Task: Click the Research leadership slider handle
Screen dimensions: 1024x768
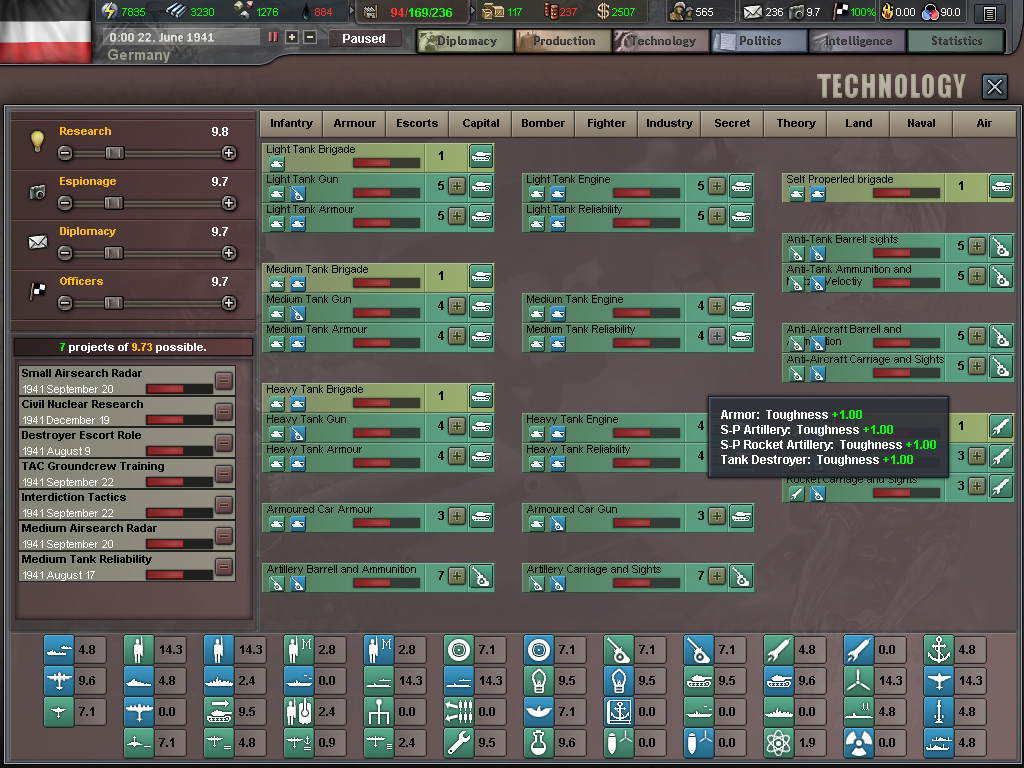Action: click(x=115, y=153)
